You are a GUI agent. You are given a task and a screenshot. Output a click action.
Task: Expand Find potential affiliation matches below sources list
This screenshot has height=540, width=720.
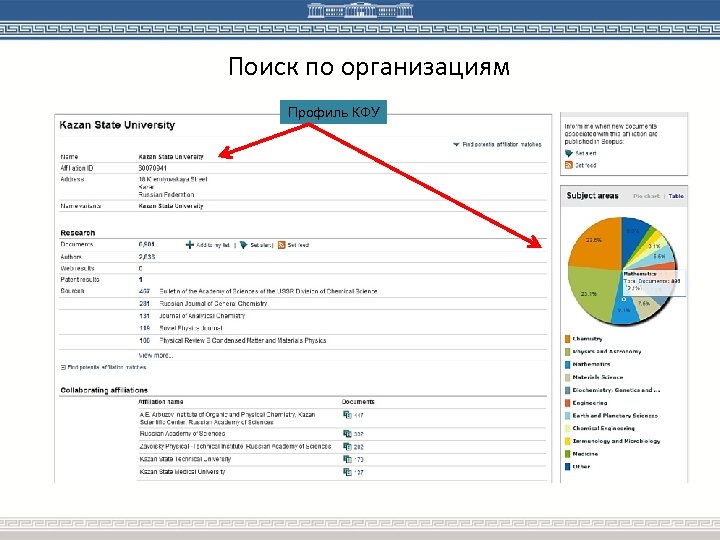[103, 367]
